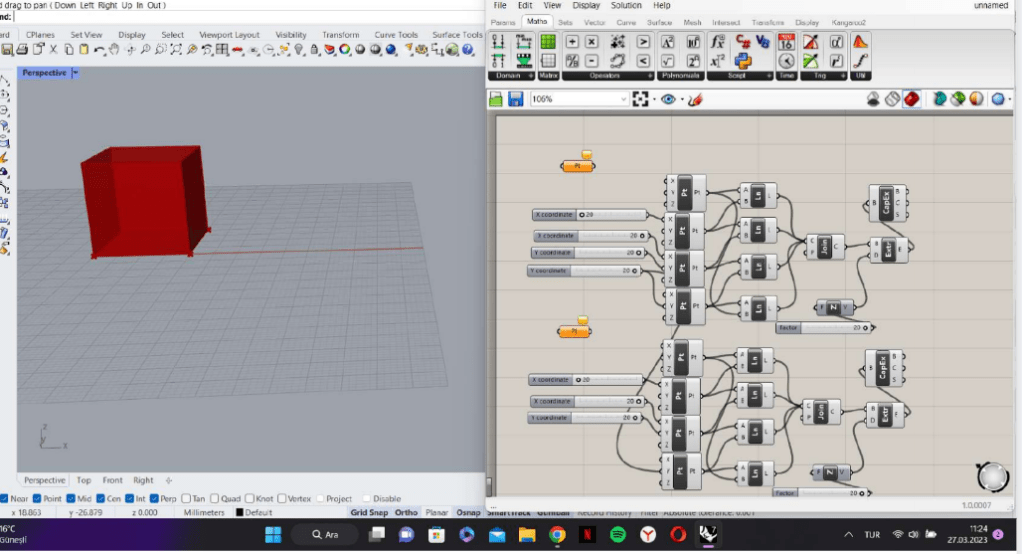Select the C# script component icon

pyautogui.click(x=744, y=41)
